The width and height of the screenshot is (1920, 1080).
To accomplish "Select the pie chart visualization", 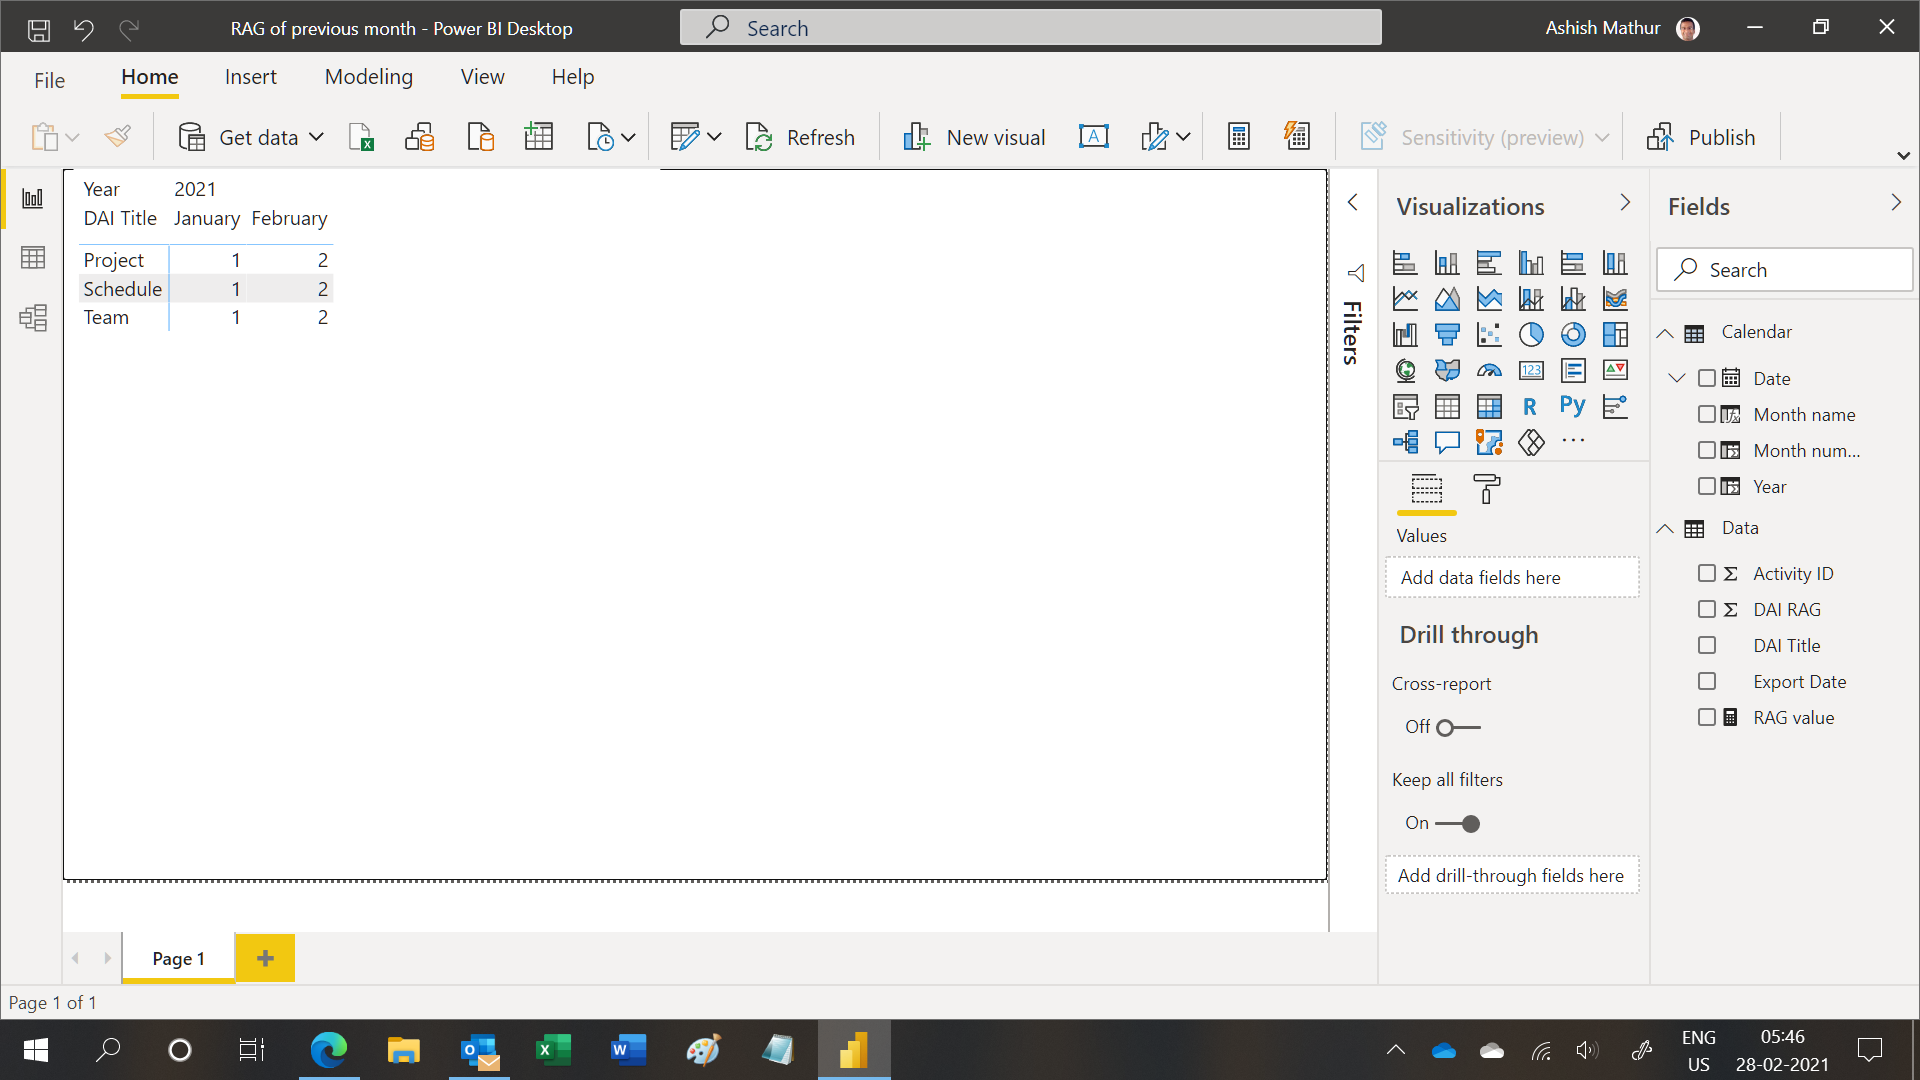I will coord(1531,335).
